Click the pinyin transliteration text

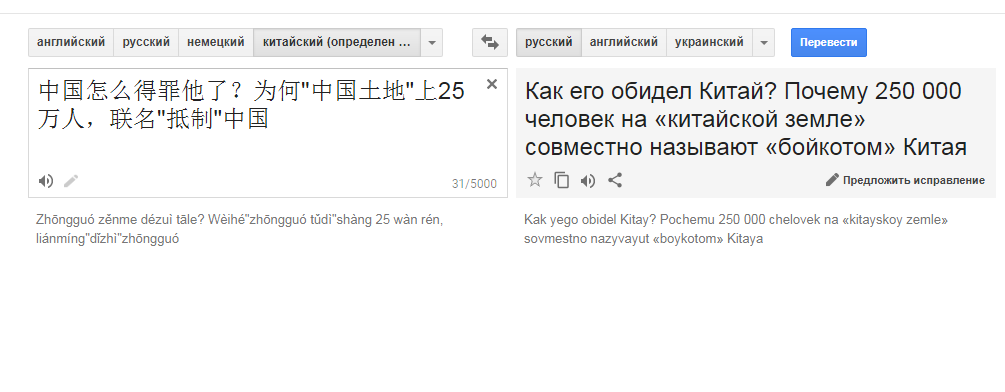pyautogui.click(x=240, y=230)
